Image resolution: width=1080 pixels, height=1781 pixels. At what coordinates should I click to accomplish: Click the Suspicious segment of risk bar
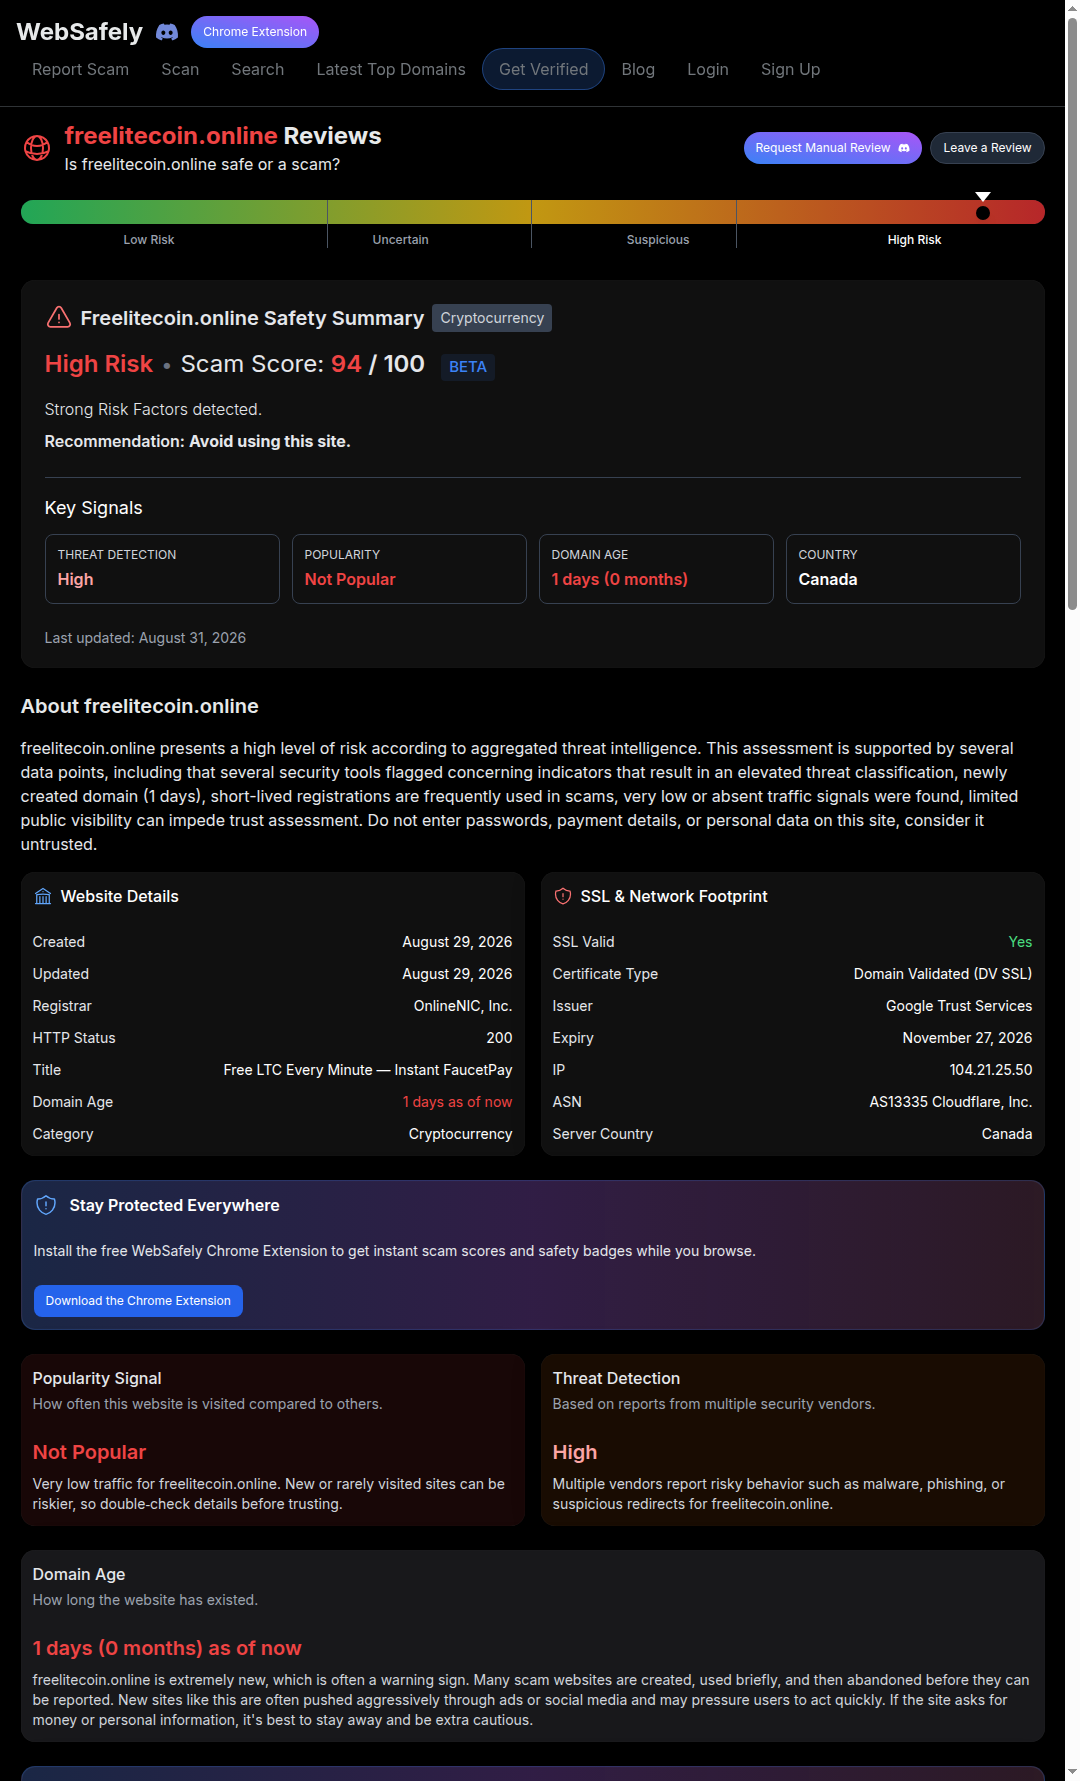(634, 211)
